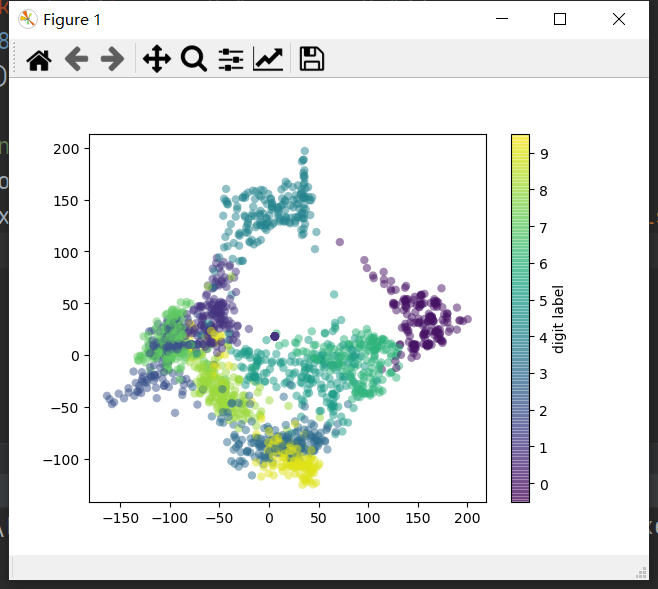Click the teal middle of the colorbar
This screenshot has width=658, height=589.
520,318
